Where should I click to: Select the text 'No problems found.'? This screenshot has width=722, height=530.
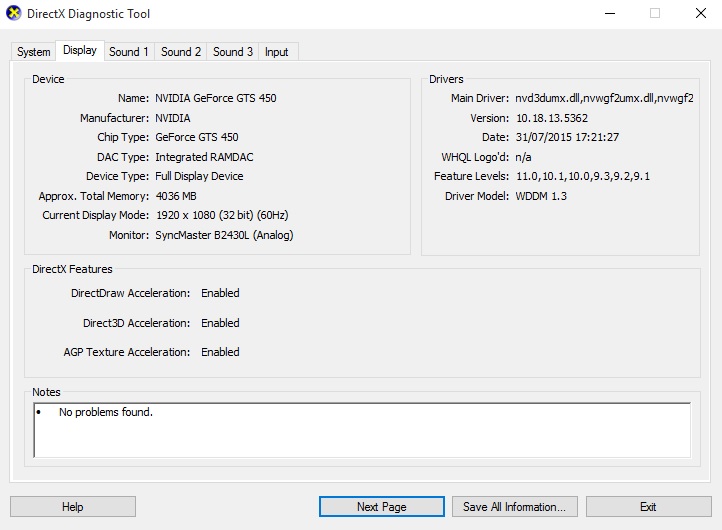[x=105, y=412]
